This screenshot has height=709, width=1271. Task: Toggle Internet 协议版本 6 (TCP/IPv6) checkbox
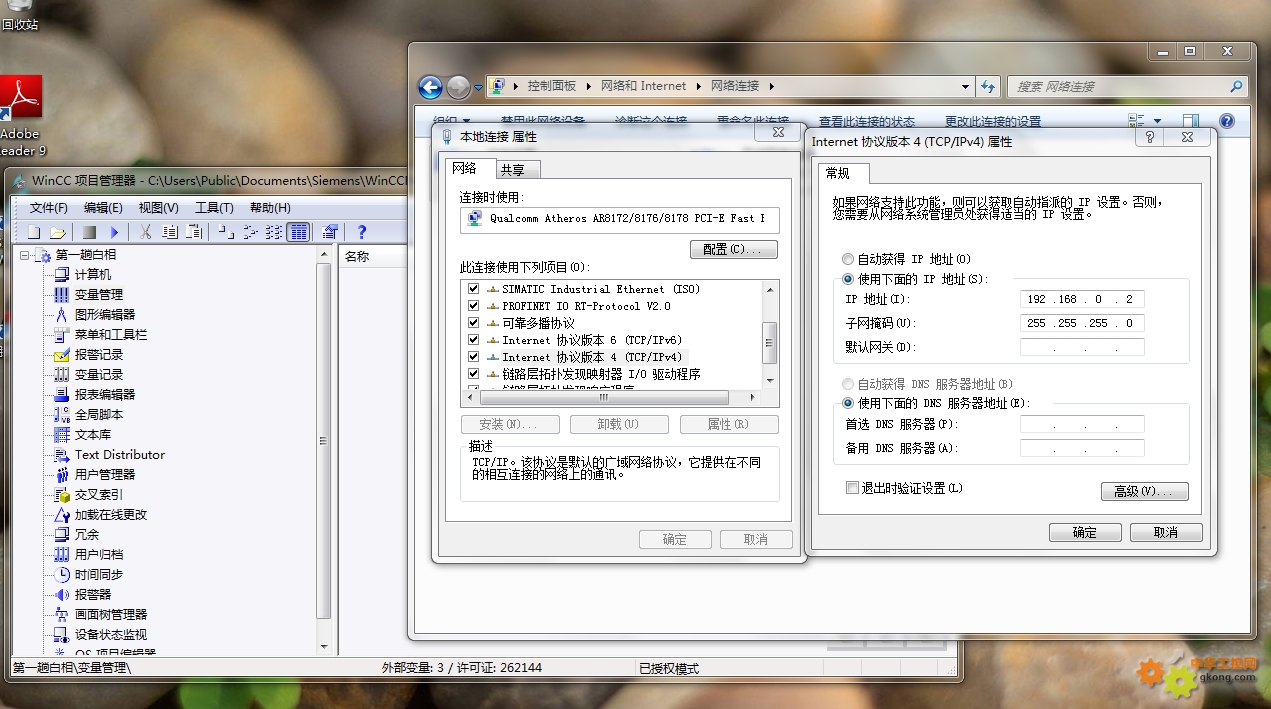(474, 340)
